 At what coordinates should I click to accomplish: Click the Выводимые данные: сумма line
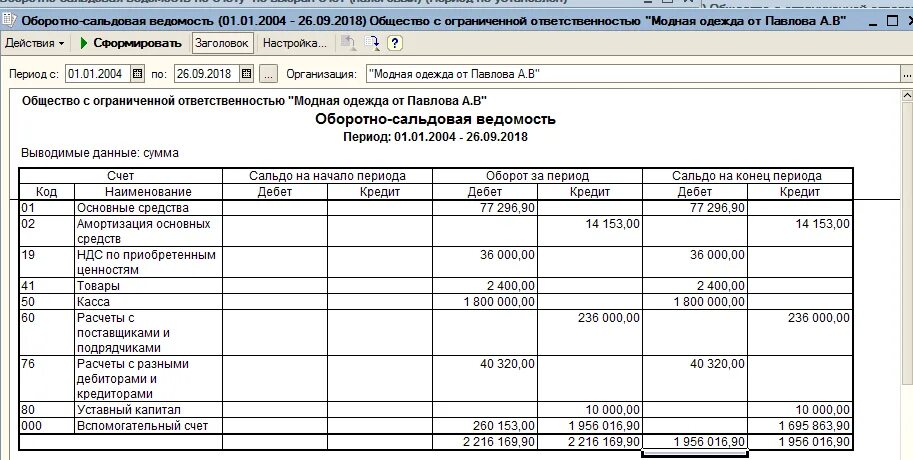coord(100,153)
